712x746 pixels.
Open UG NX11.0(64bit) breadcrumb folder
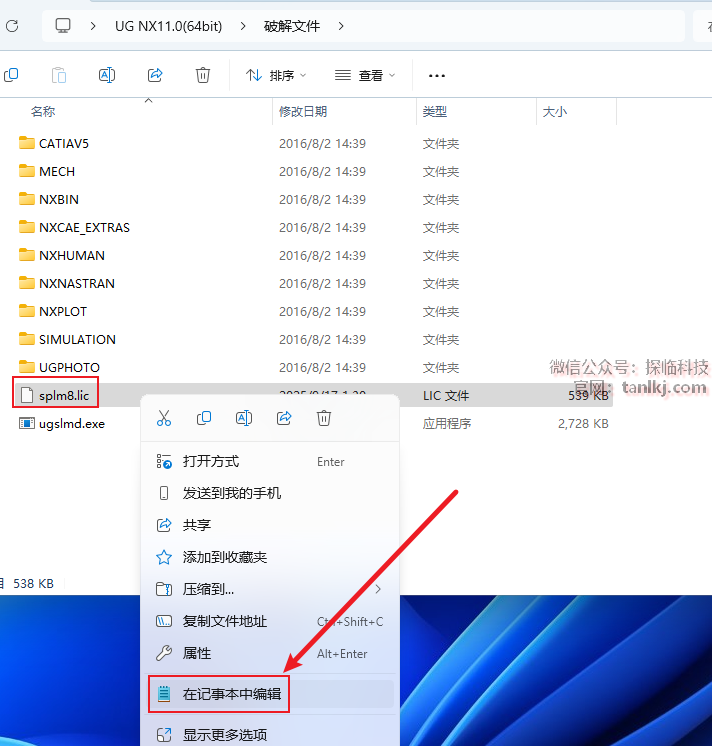click(x=168, y=26)
